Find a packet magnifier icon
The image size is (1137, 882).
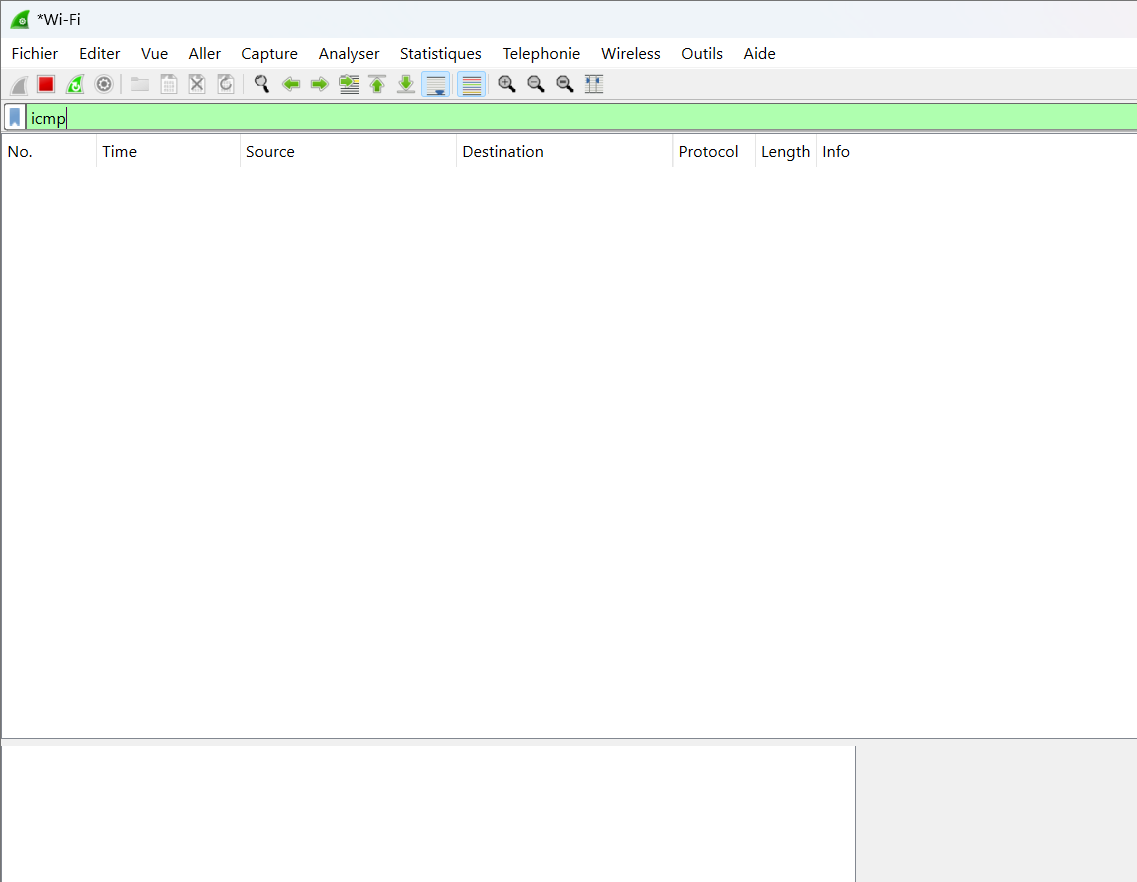(262, 85)
